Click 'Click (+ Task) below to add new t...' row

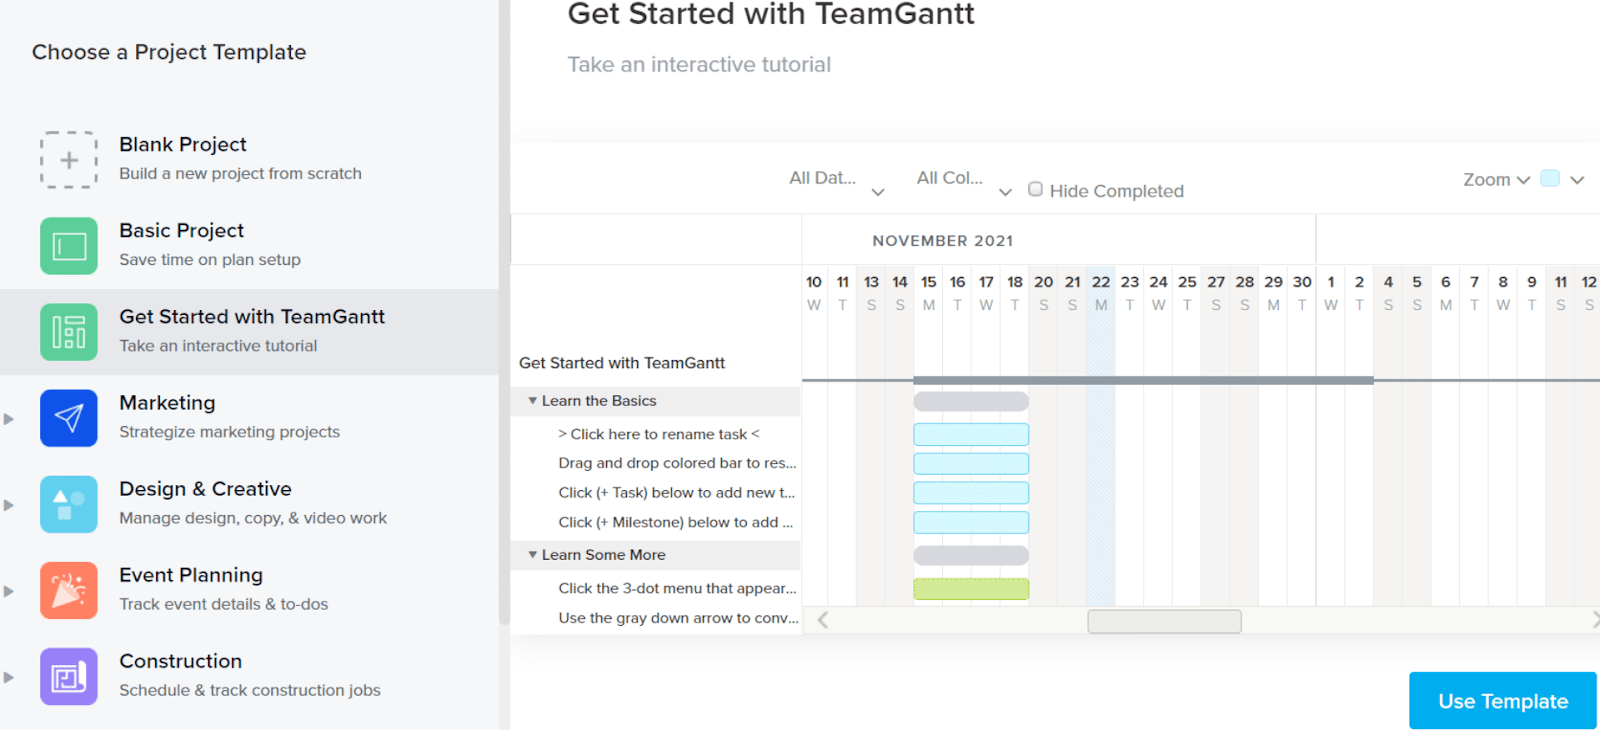[655, 493]
